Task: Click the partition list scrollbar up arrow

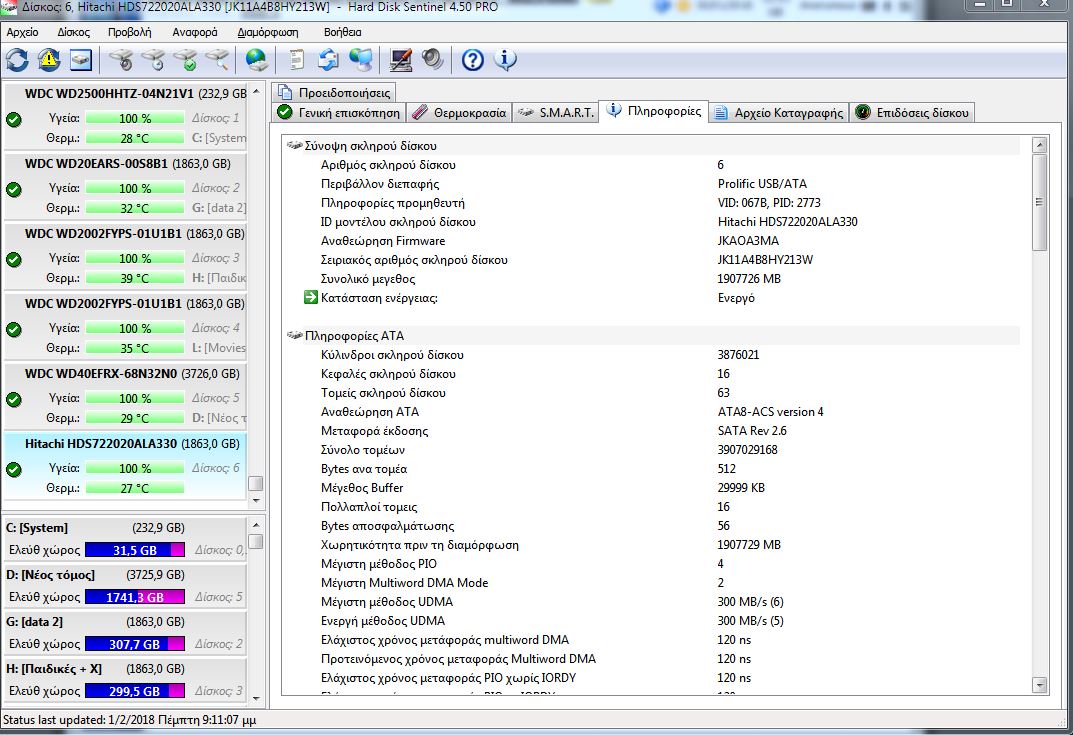Action: pos(256,525)
